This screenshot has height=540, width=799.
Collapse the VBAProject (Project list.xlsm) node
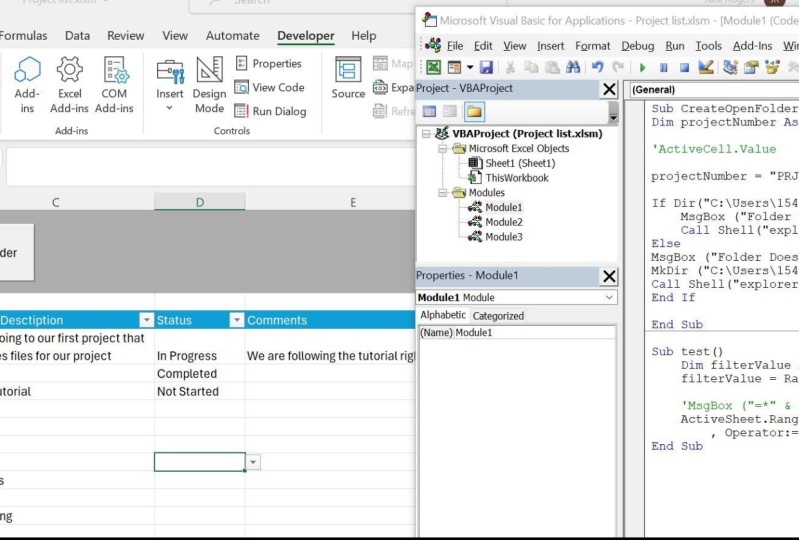(x=426, y=134)
